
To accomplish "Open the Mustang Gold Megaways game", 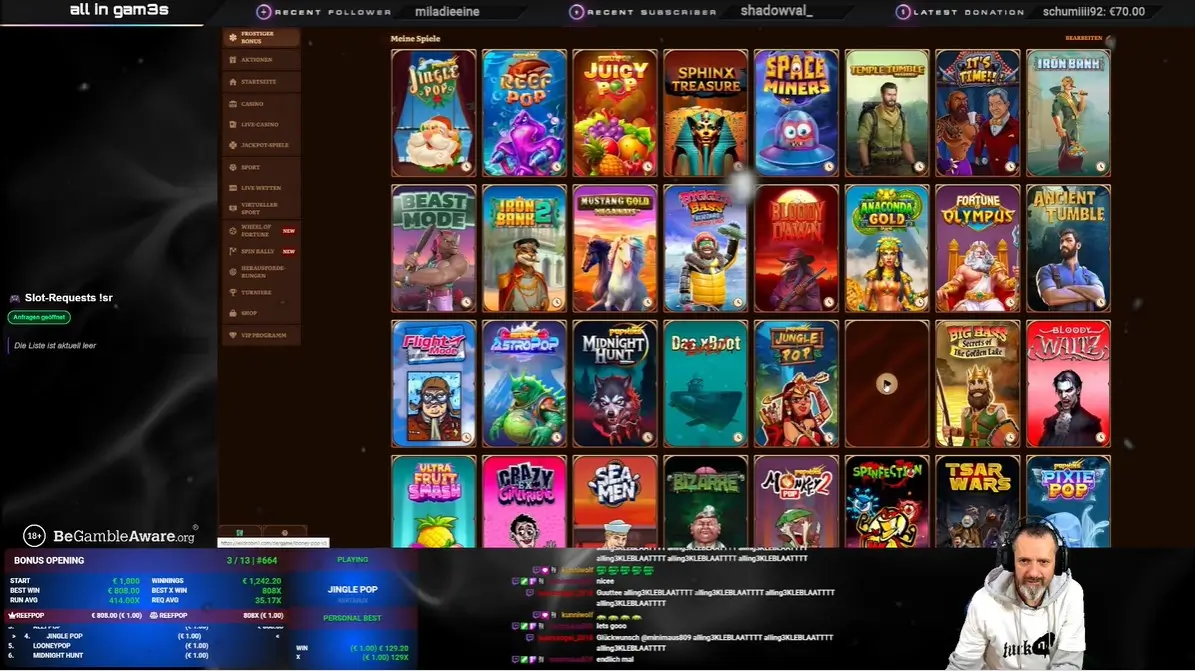I will click(615, 249).
